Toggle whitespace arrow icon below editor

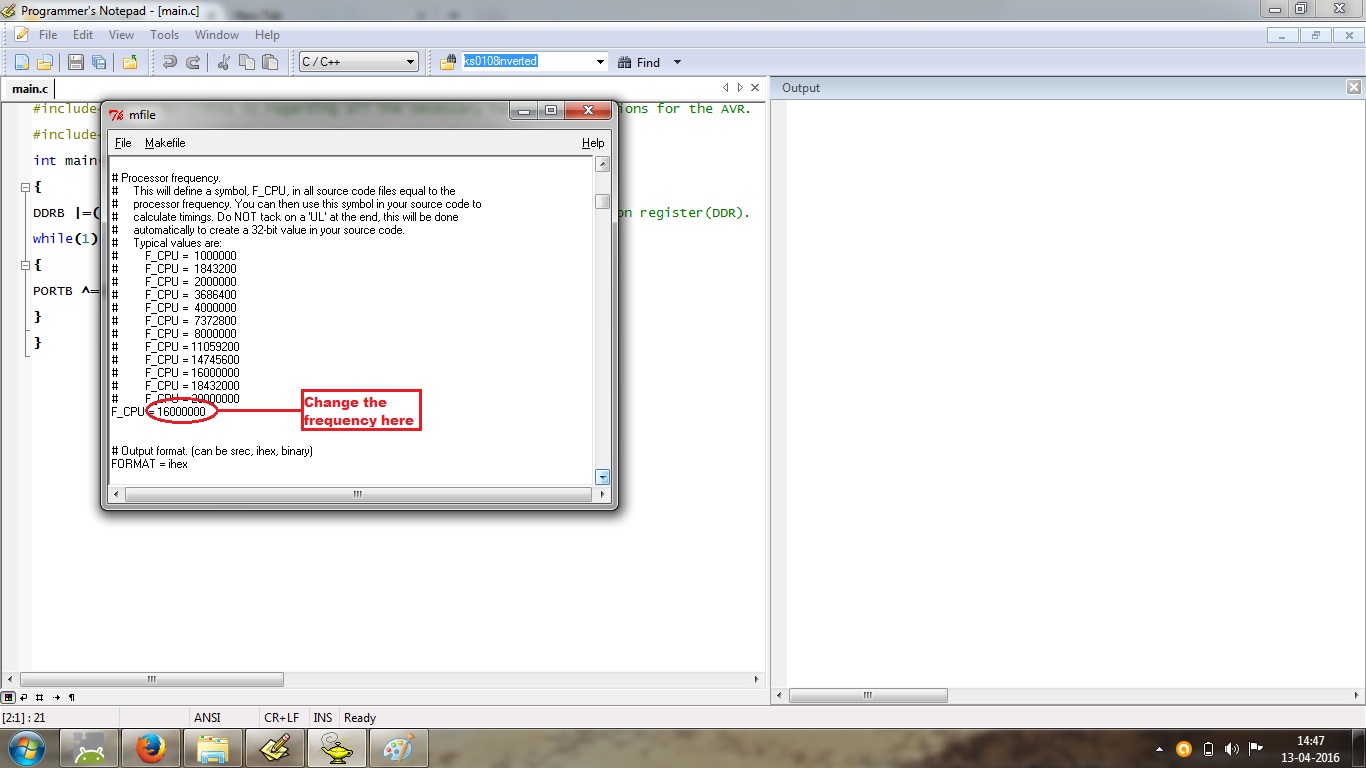pyautogui.click(x=56, y=697)
